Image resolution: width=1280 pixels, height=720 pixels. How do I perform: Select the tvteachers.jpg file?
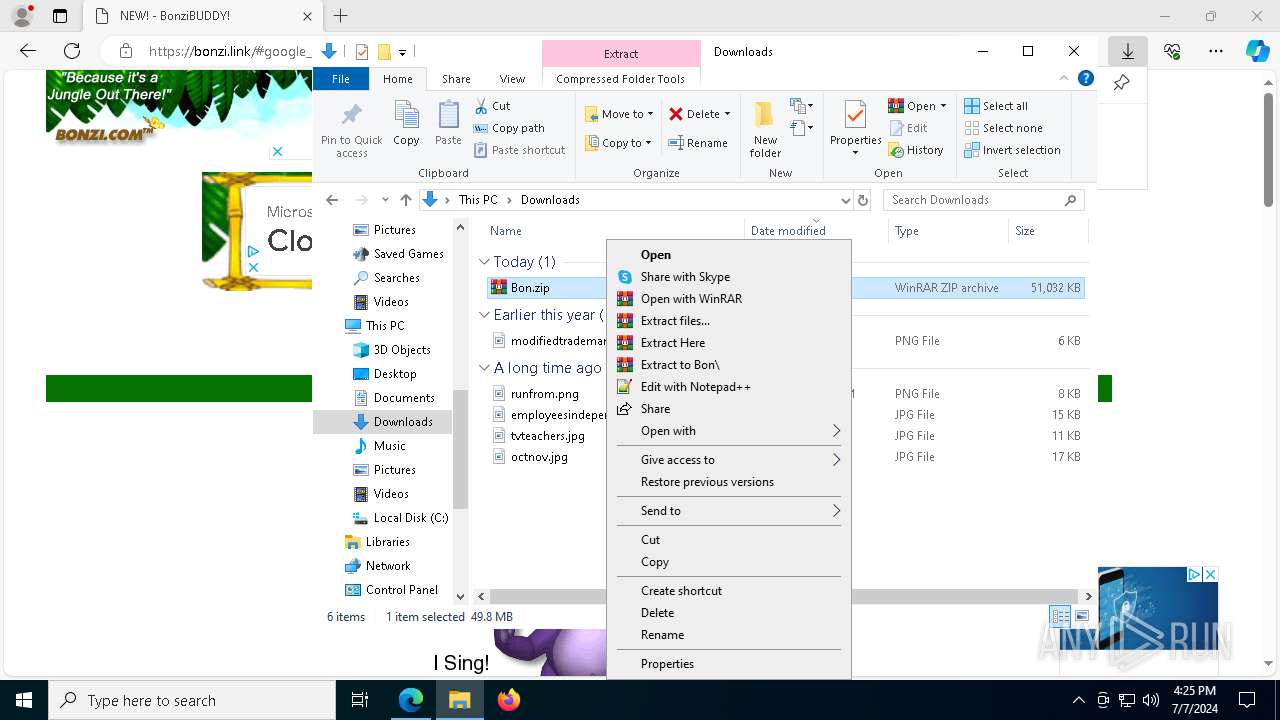tap(547, 436)
